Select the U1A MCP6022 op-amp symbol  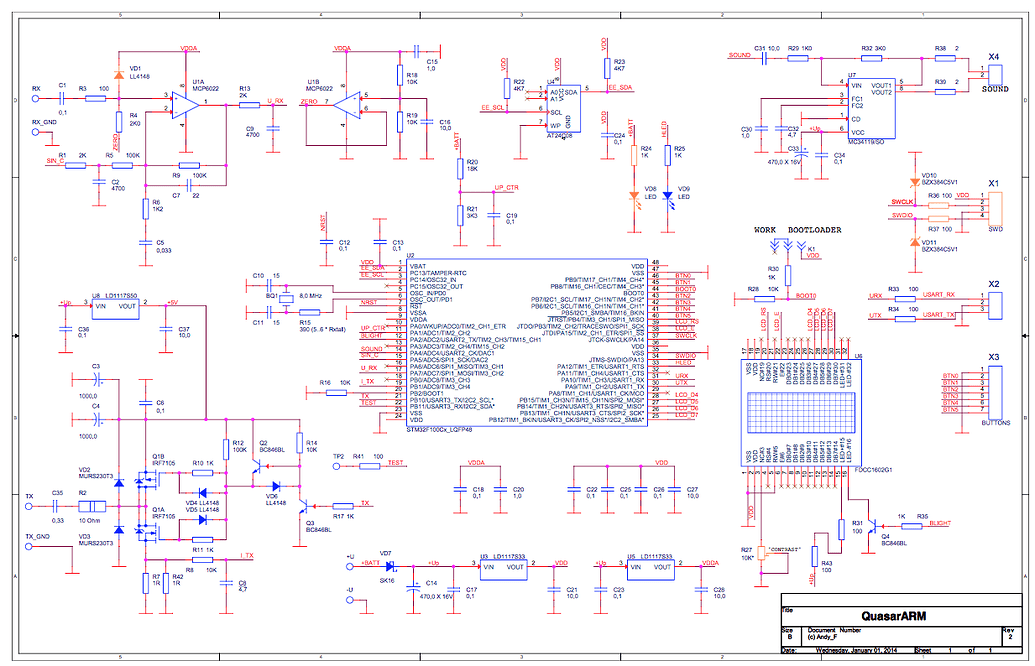(x=185, y=106)
